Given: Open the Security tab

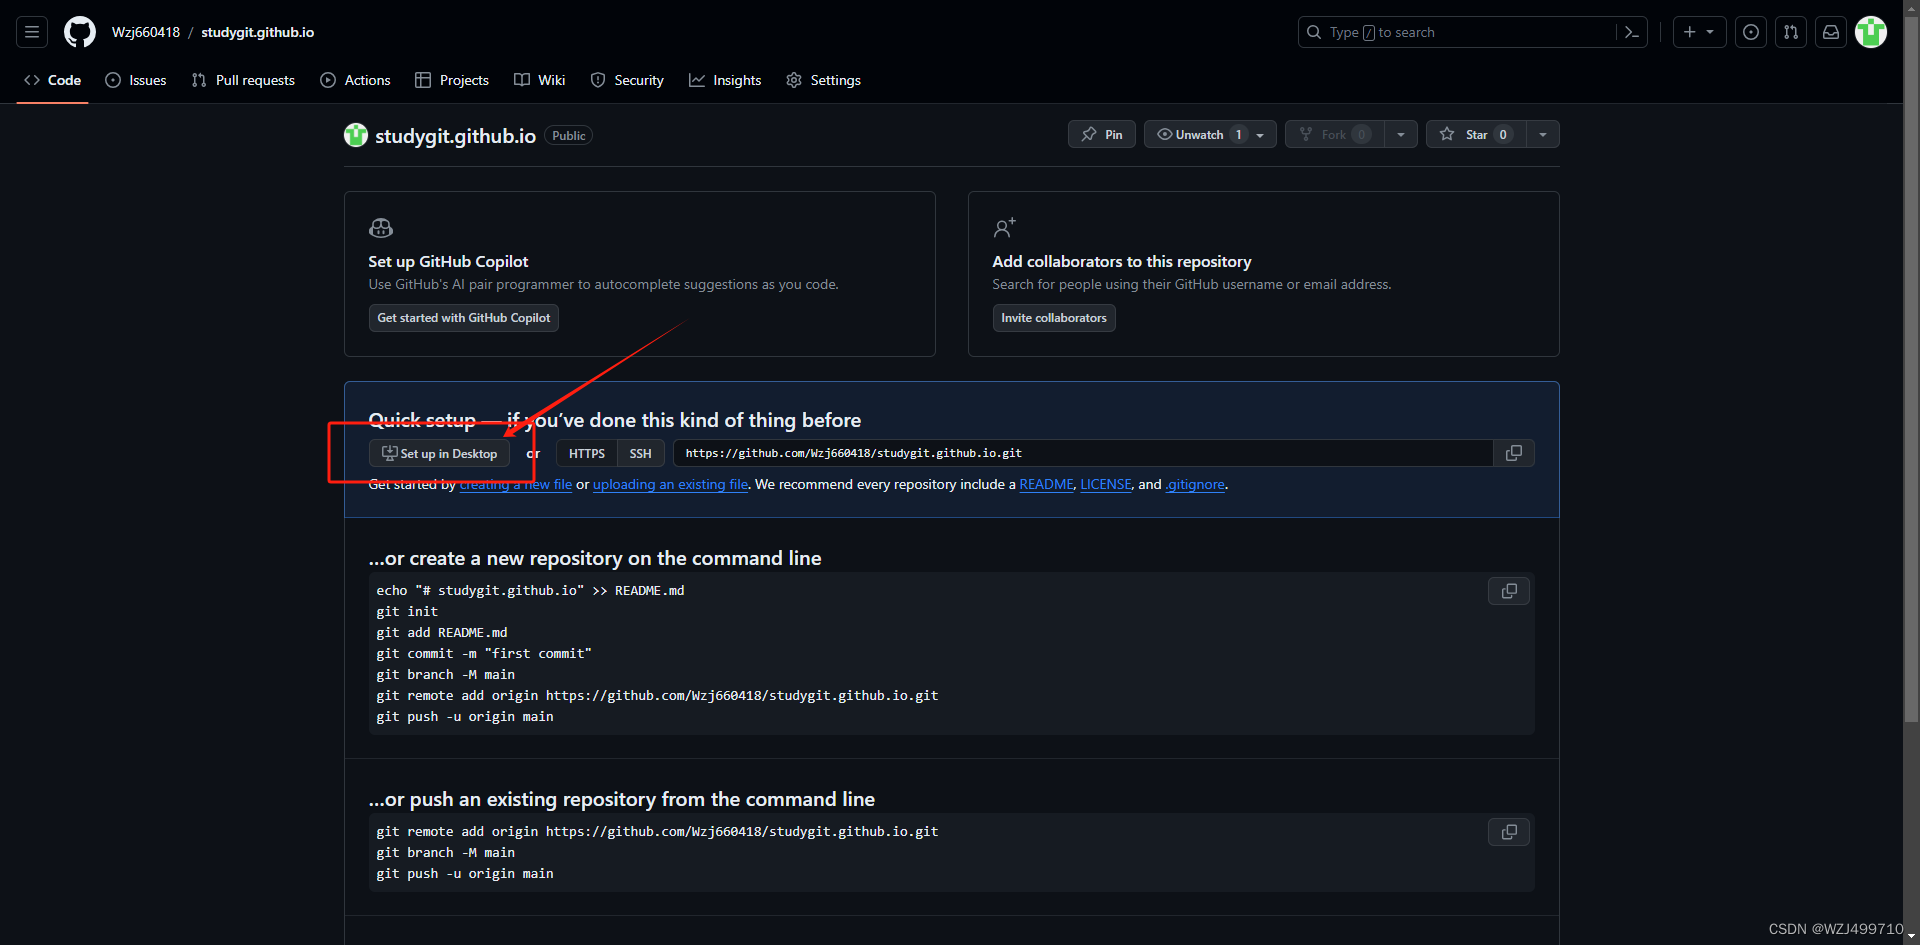Looking at the screenshot, I should click(x=627, y=80).
